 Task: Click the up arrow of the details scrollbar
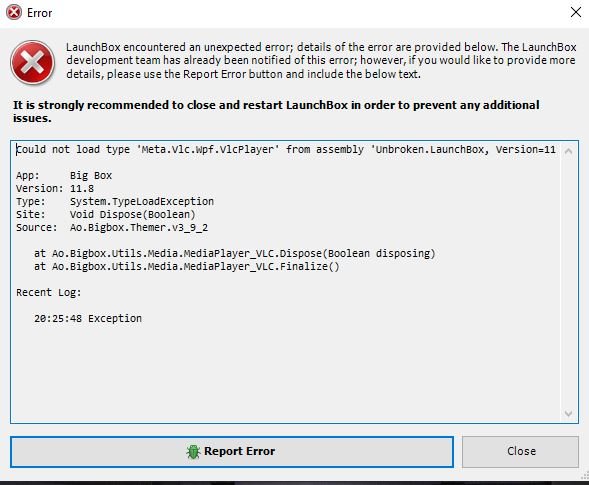click(569, 151)
